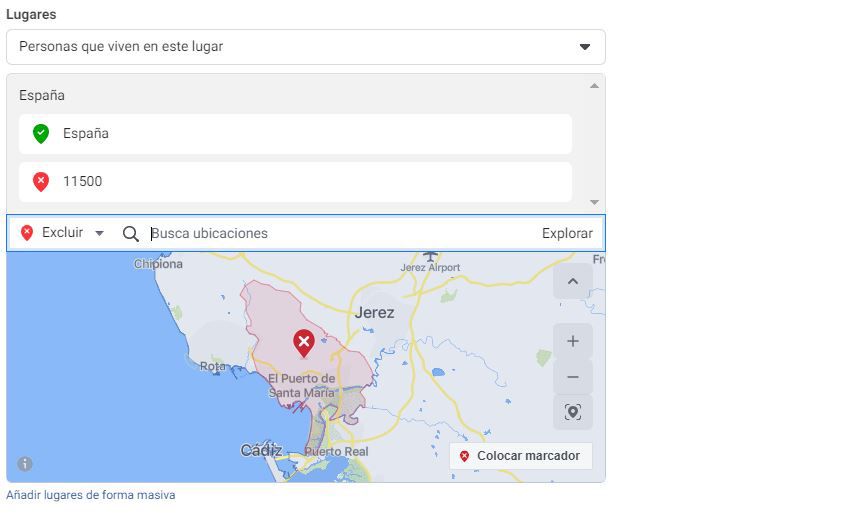Select the 11500 excluded location row
The width and height of the screenshot is (852, 522).
(x=295, y=181)
